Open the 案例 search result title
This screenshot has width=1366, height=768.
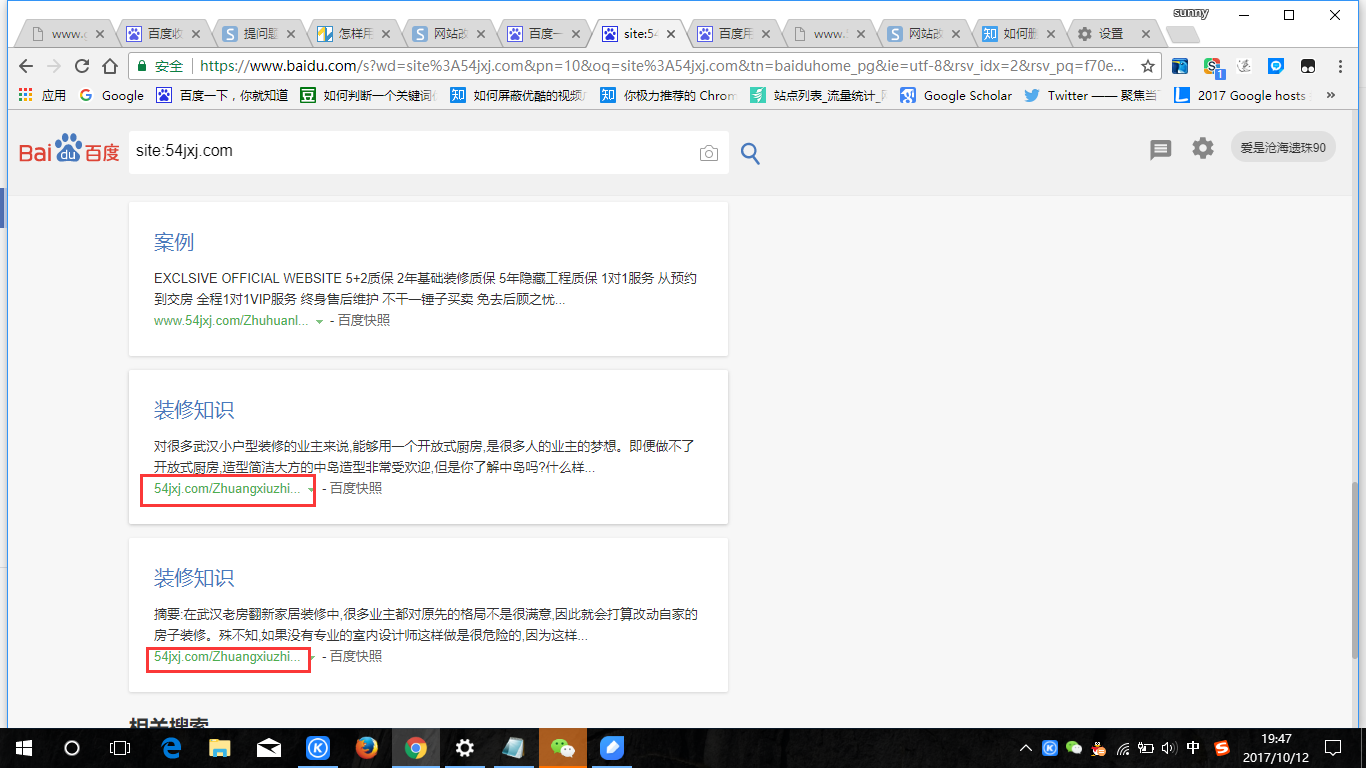tap(174, 242)
